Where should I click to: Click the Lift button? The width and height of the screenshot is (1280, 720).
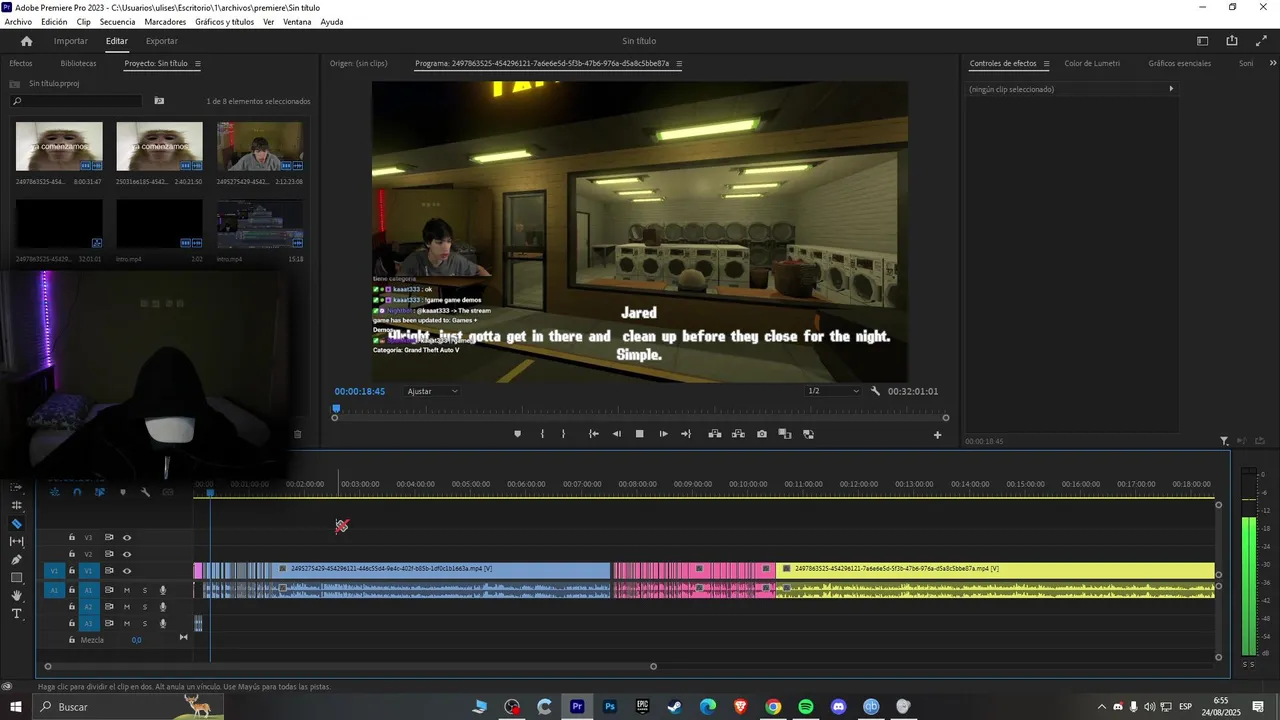coord(715,434)
